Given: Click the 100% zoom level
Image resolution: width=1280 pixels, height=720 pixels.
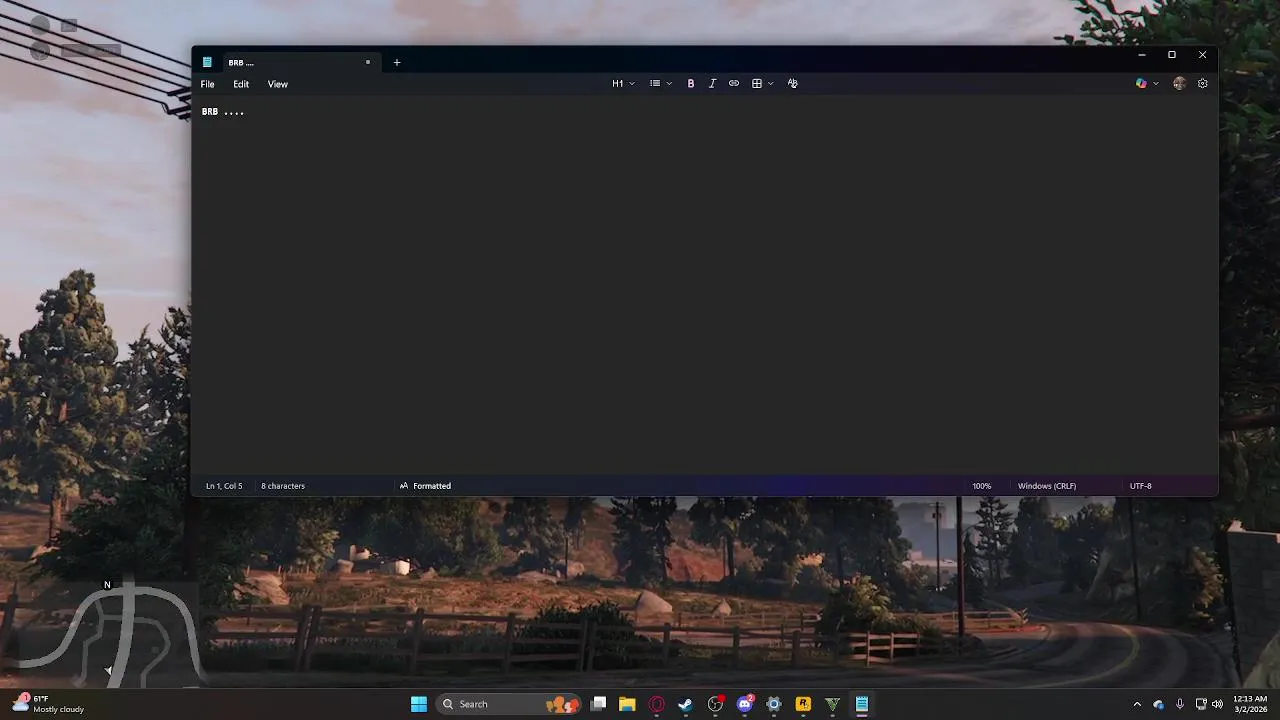Looking at the screenshot, I should coord(982,486).
